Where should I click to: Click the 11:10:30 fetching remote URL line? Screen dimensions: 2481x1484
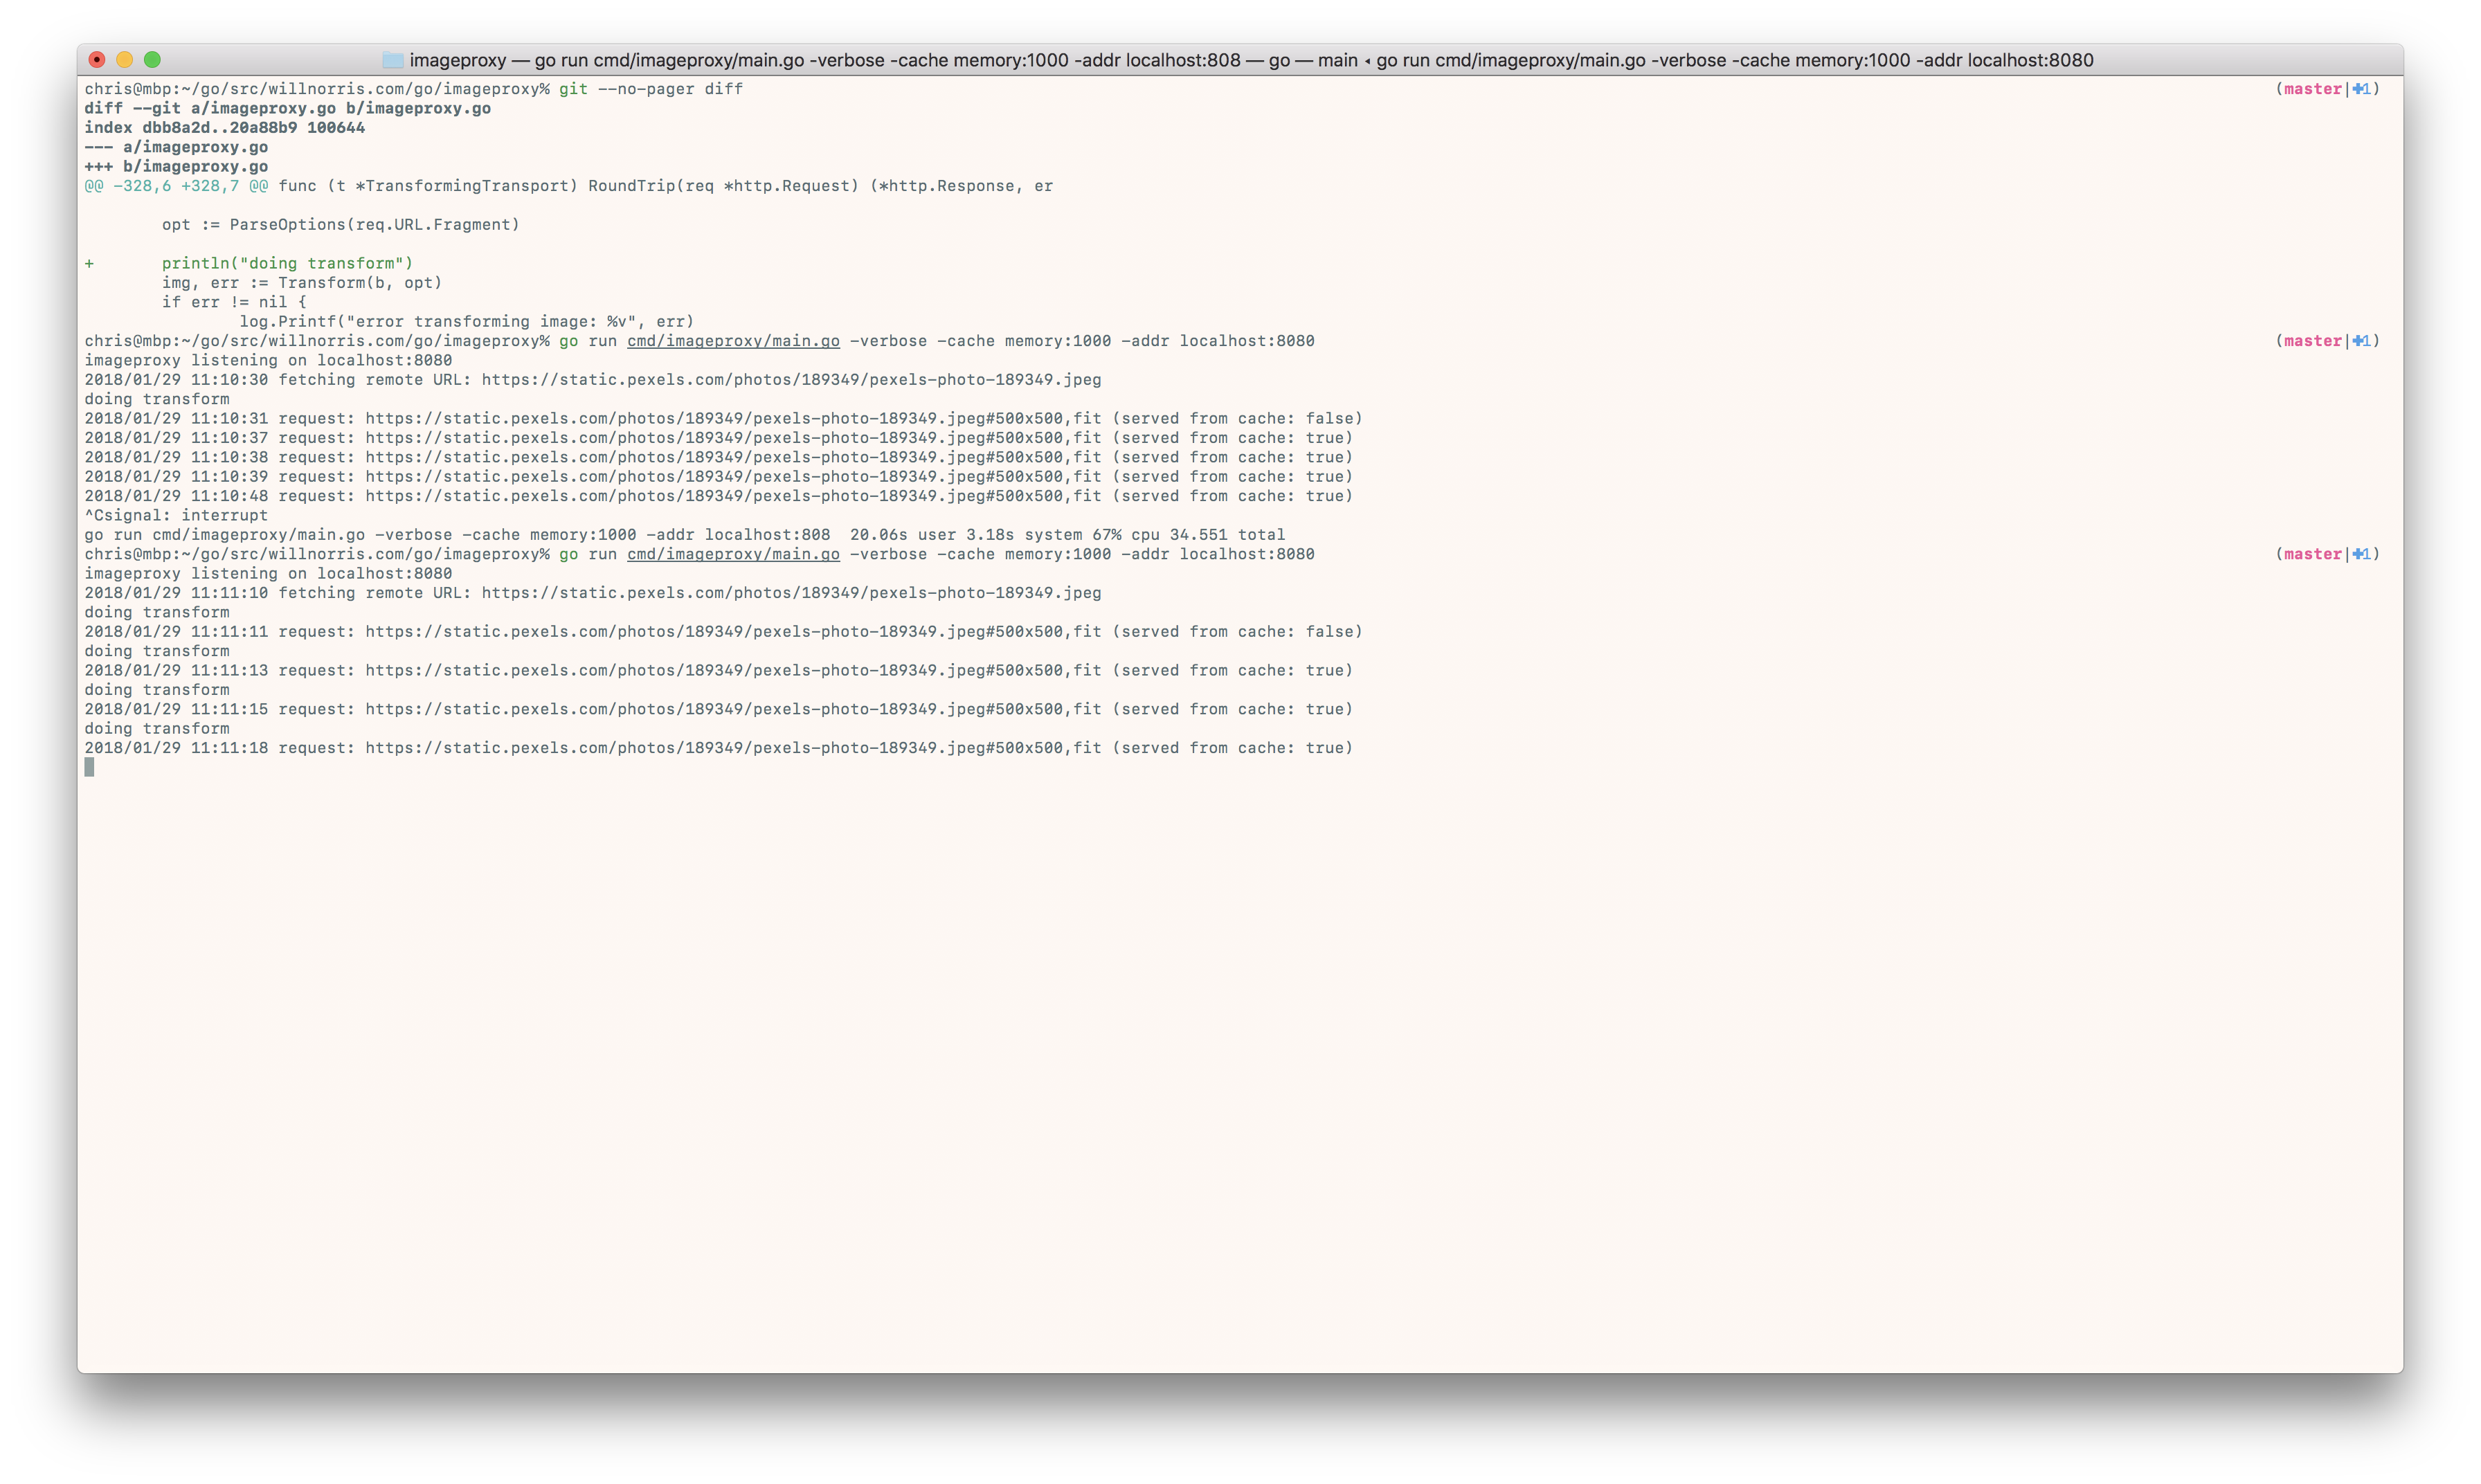593,380
